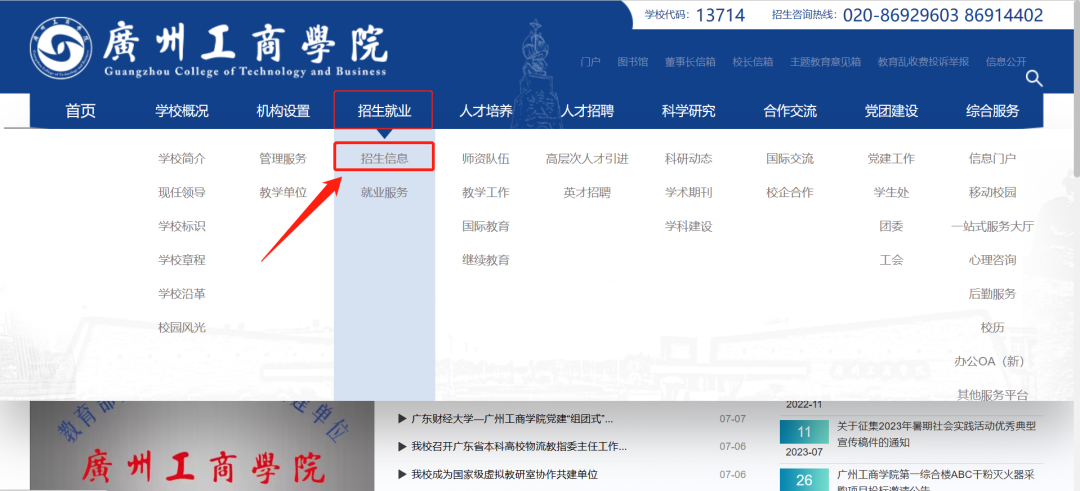Viewport: 1080px width, 491px height.
Task: Open 后勤服务 link
Action: [x=993, y=294]
